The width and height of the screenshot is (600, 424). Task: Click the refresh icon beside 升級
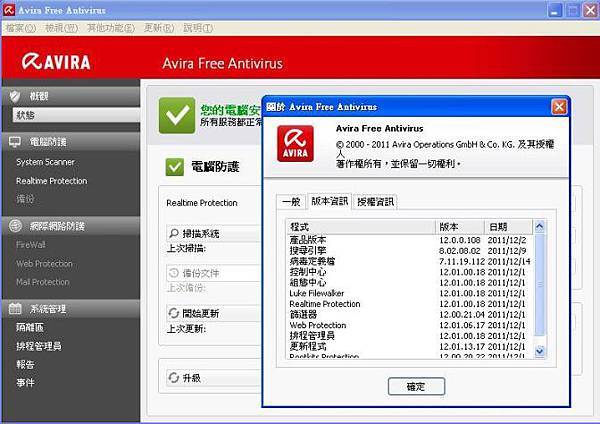(x=174, y=378)
